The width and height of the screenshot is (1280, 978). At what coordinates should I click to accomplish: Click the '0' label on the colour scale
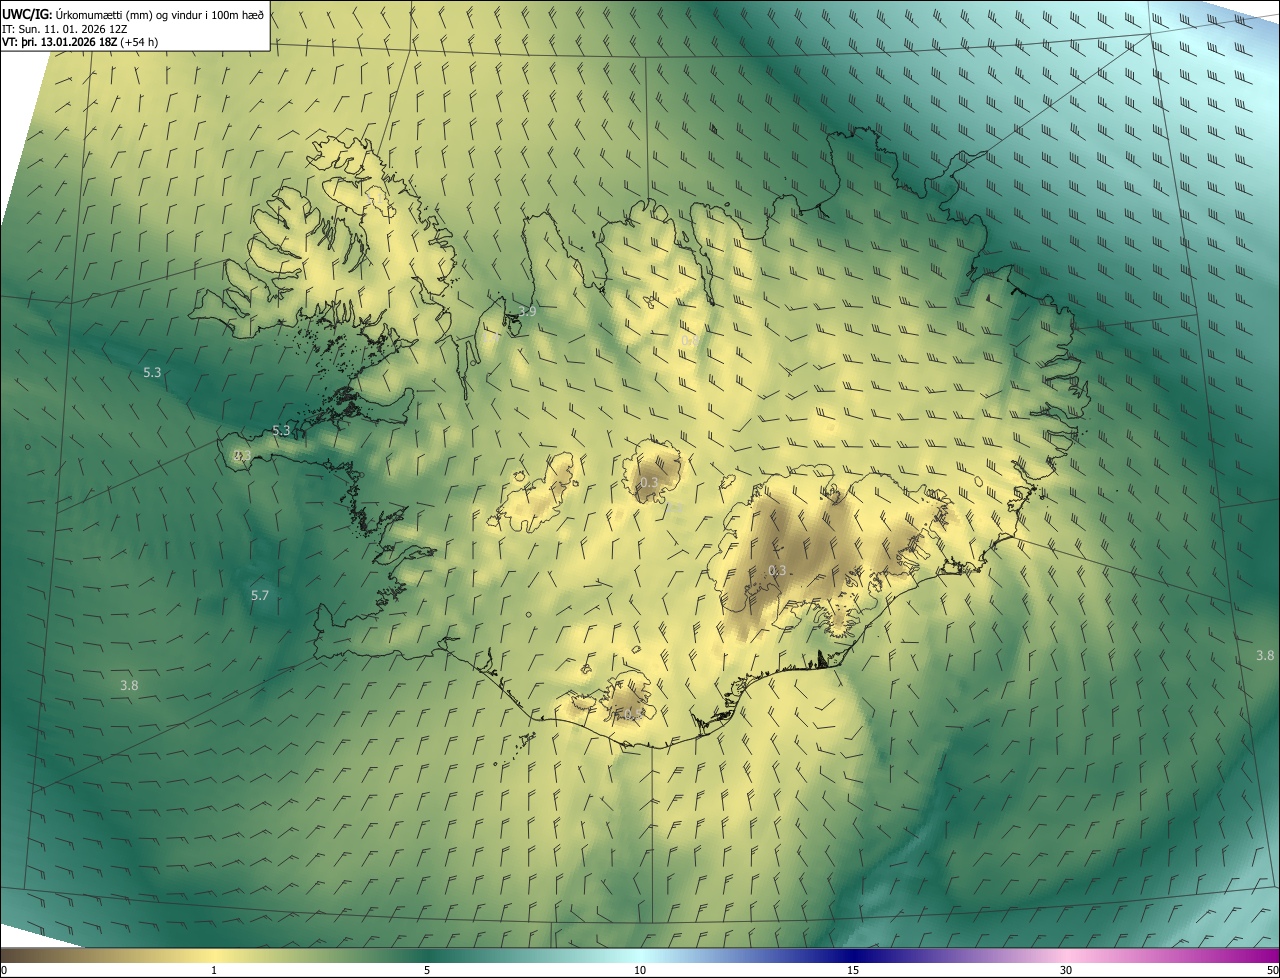tap(4, 970)
